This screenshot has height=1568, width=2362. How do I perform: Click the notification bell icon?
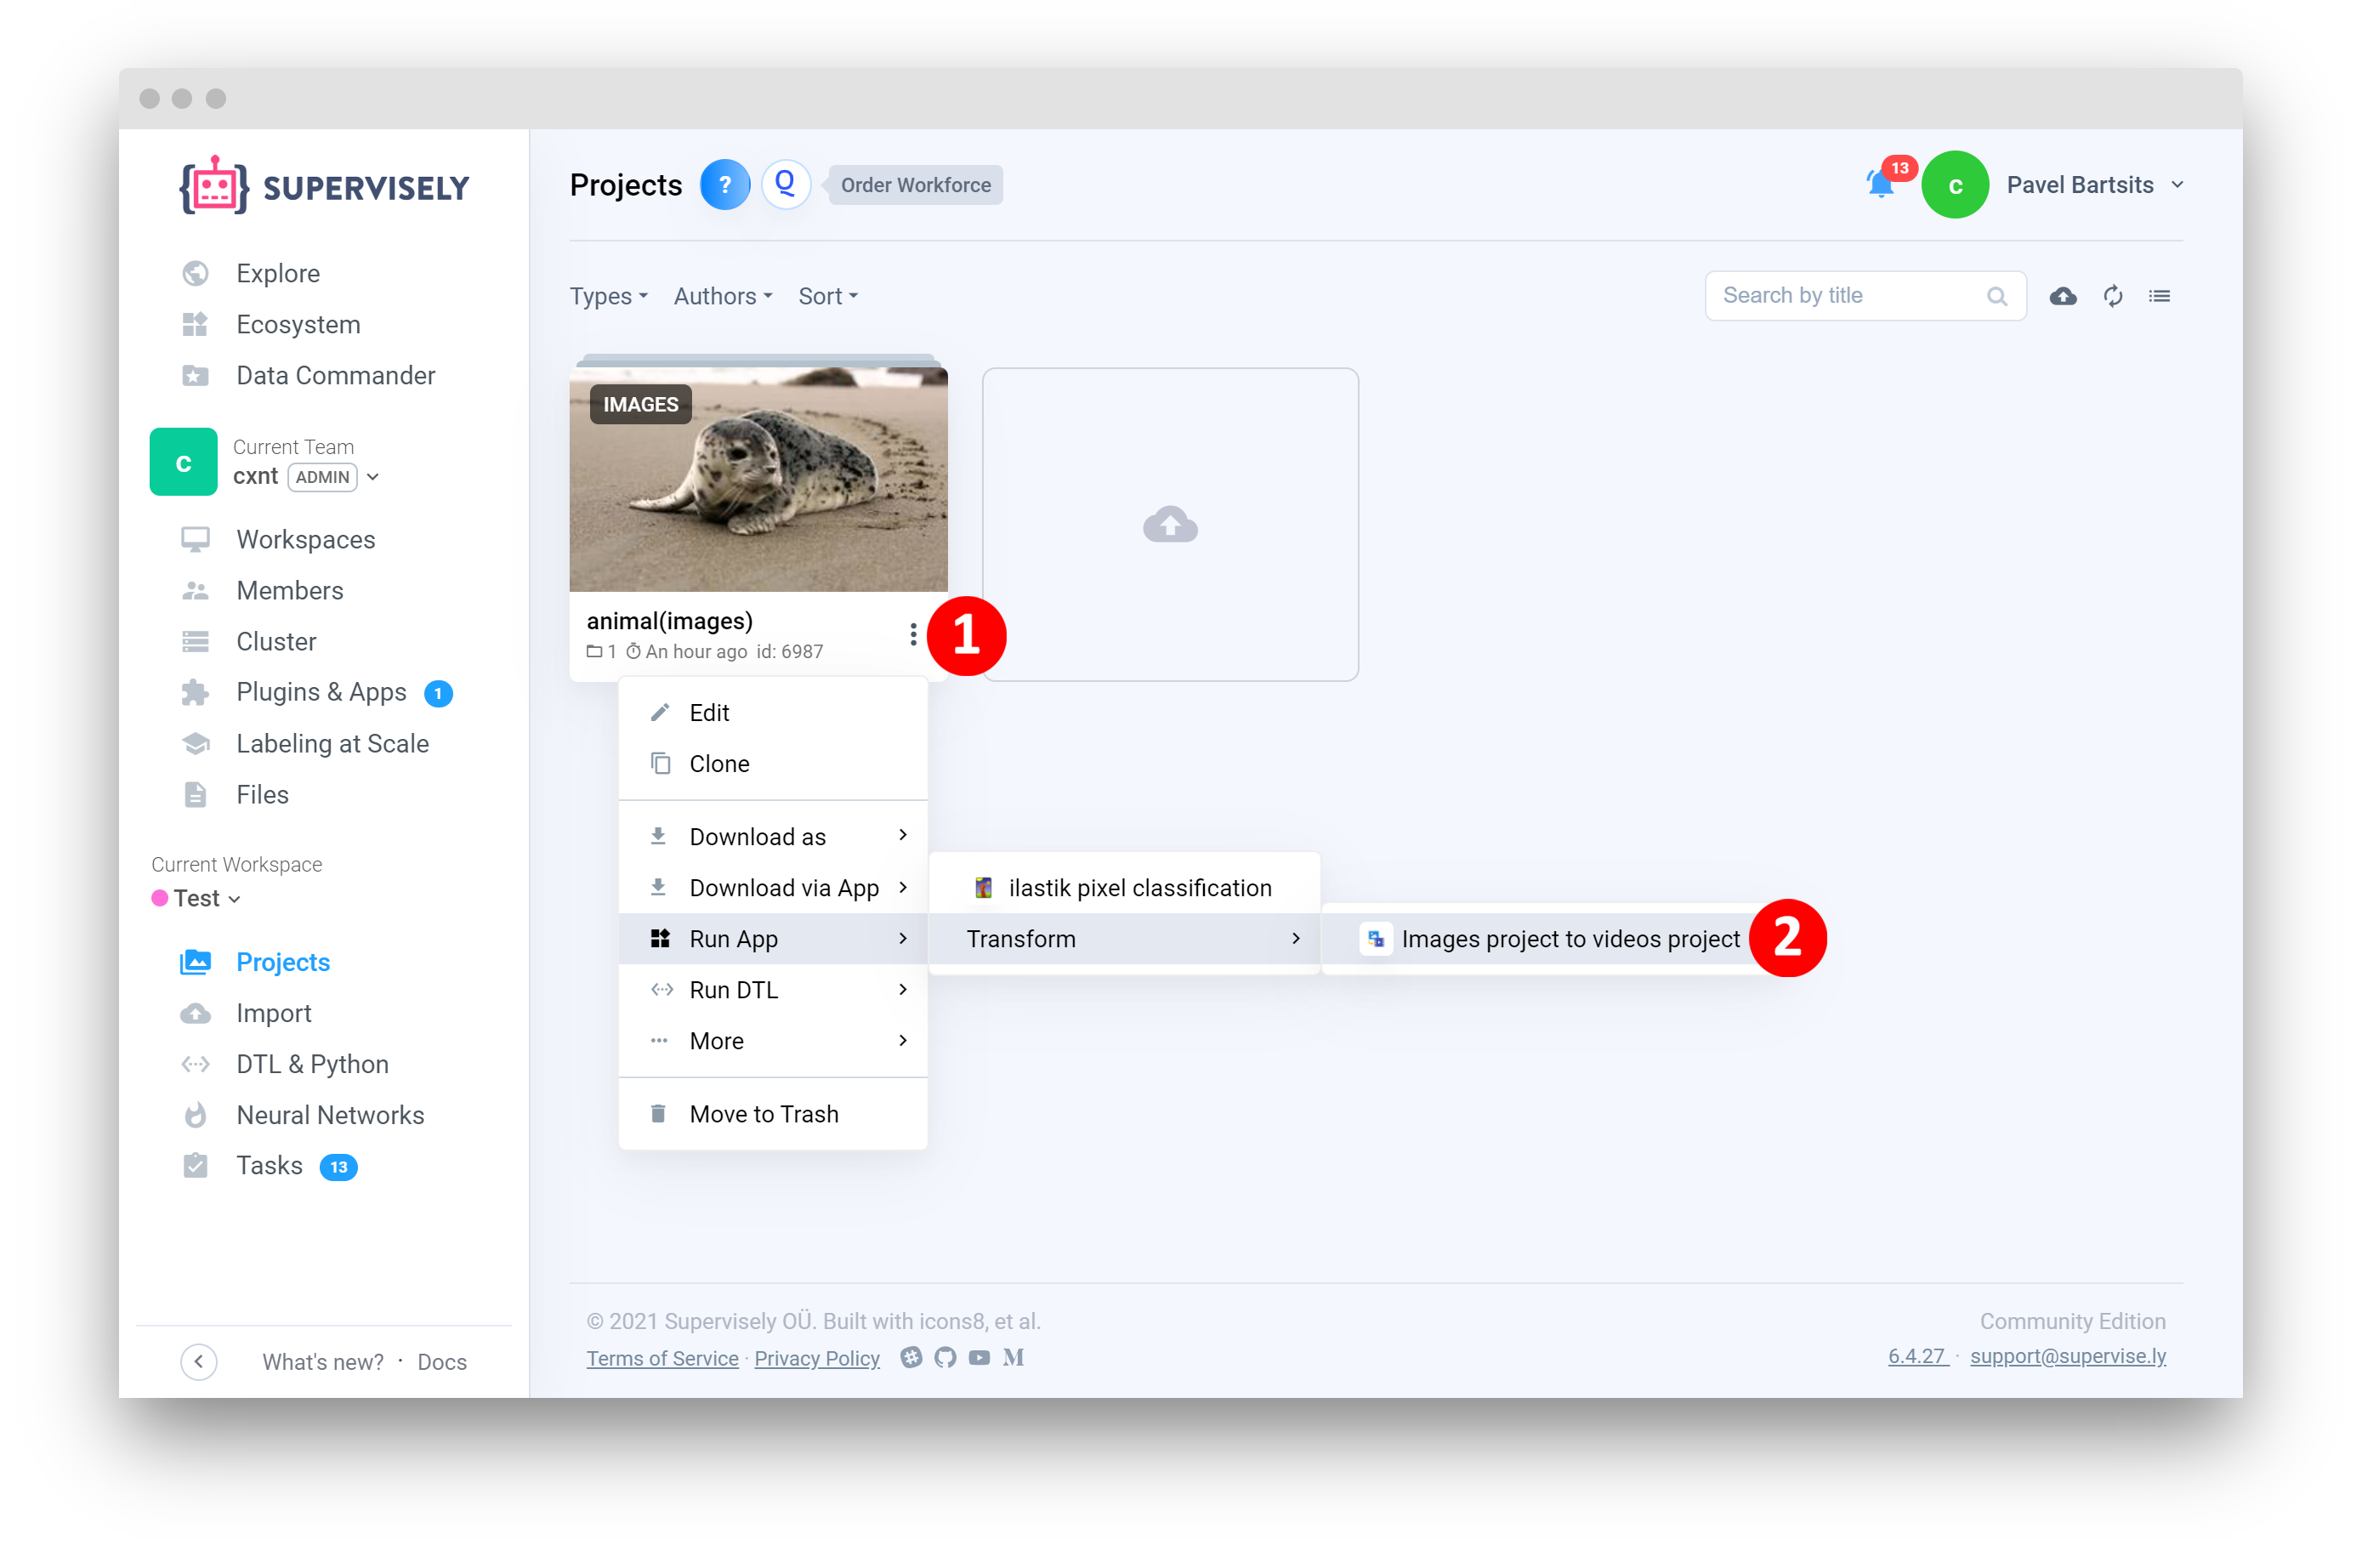click(x=1880, y=184)
